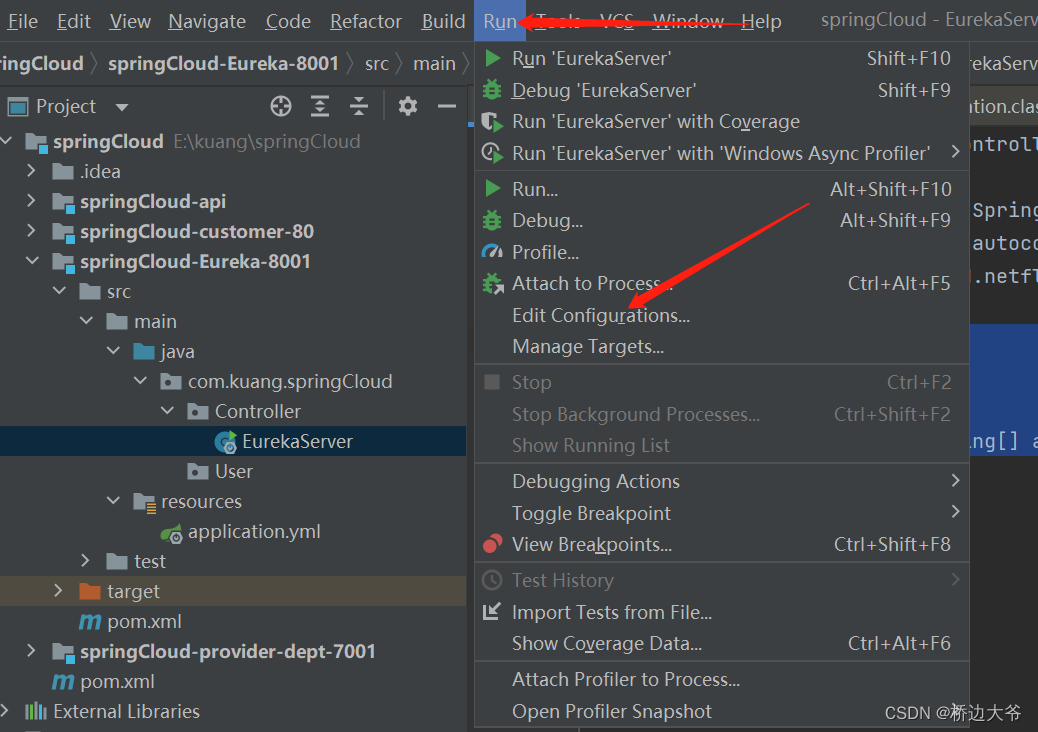The image size is (1038, 732).
Task: Collapse the resources folder
Action: [x=113, y=501]
